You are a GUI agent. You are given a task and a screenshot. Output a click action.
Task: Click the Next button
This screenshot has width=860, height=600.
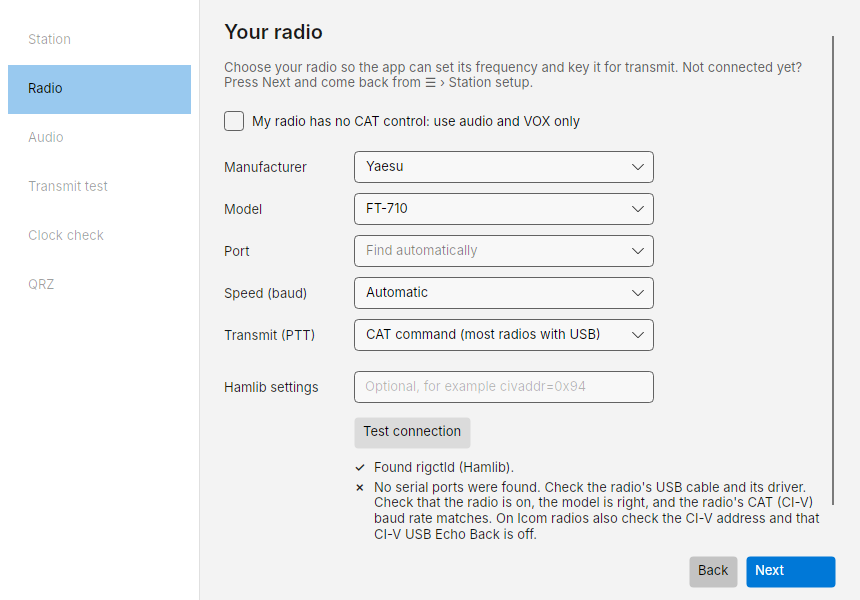point(790,571)
